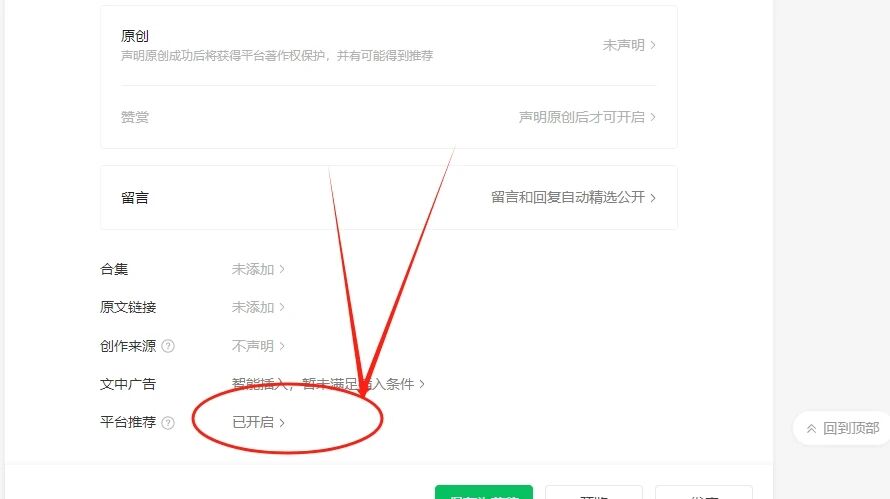The image size is (890, 499).
Task: Click the help icon beside 创作来源
Action: point(168,346)
